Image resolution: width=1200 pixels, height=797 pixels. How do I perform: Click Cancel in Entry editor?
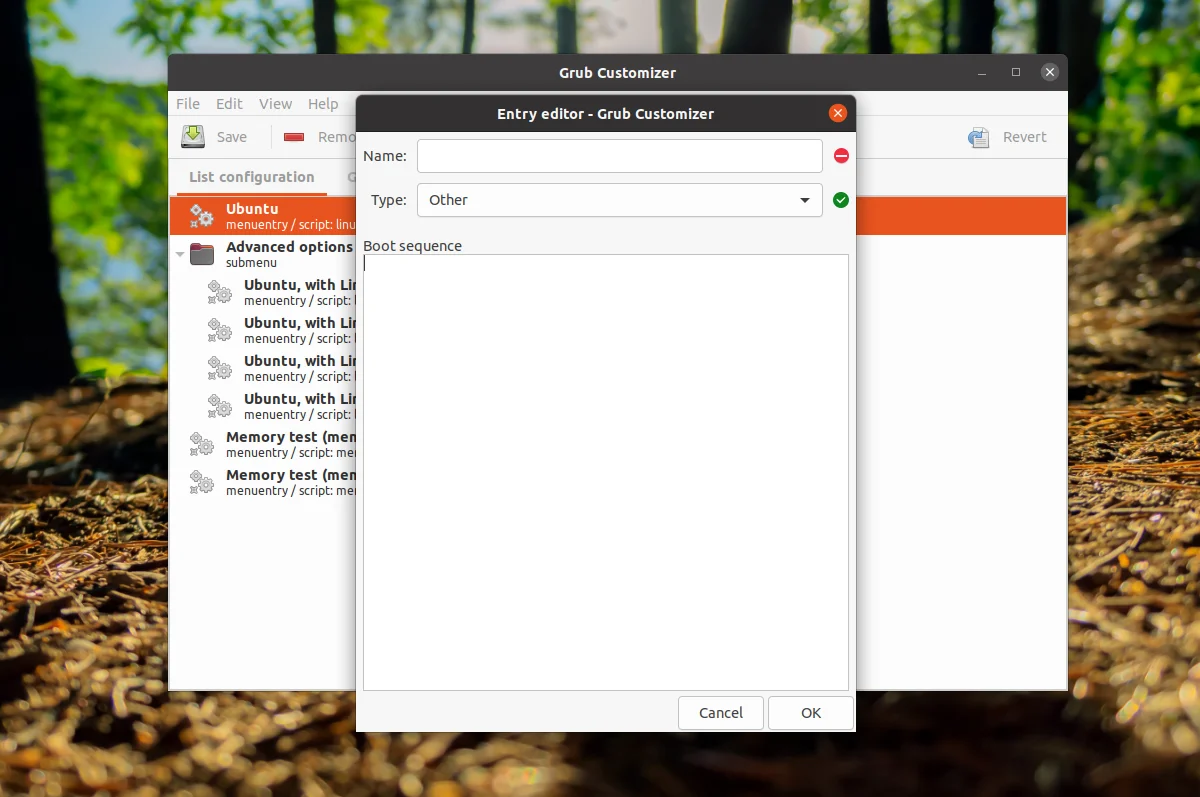pos(721,713)
